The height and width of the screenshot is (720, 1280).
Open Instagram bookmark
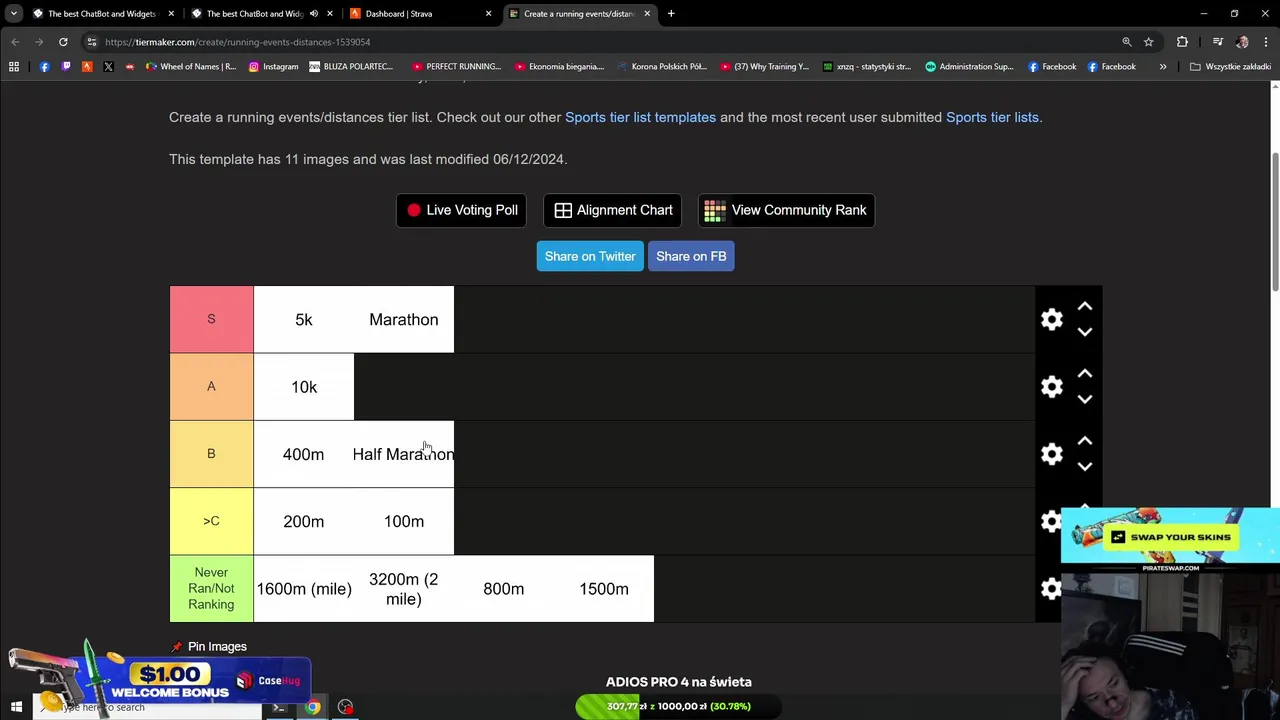(x=273, y=67)
